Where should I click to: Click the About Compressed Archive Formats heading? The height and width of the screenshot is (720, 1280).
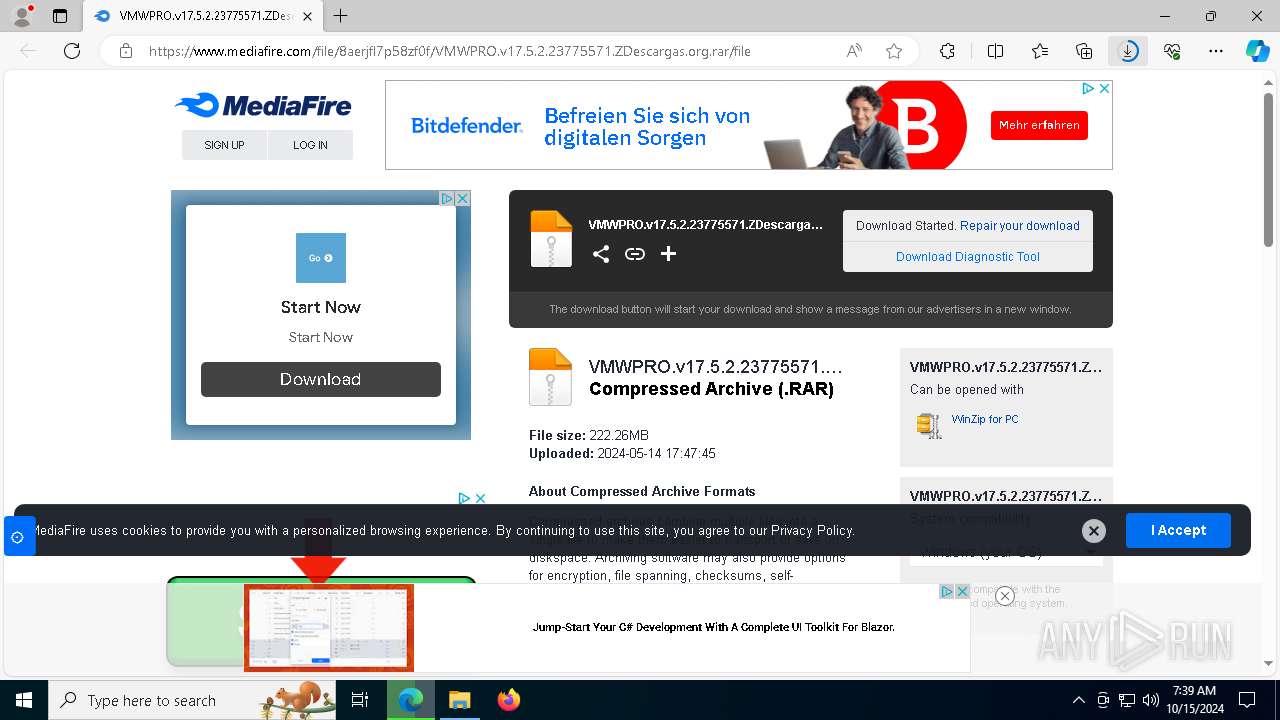tap(642, 491)
